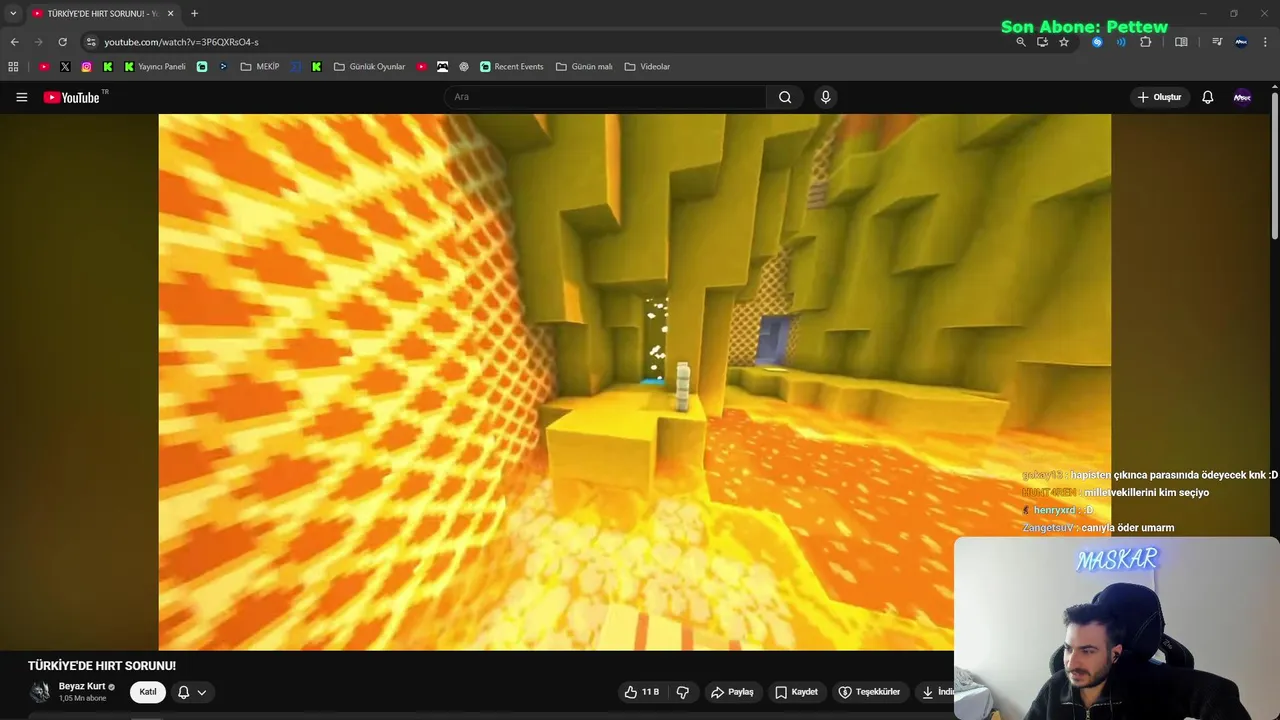Select the TÜRKİYE'DE HIRT SORUNU browser tab

103,13
